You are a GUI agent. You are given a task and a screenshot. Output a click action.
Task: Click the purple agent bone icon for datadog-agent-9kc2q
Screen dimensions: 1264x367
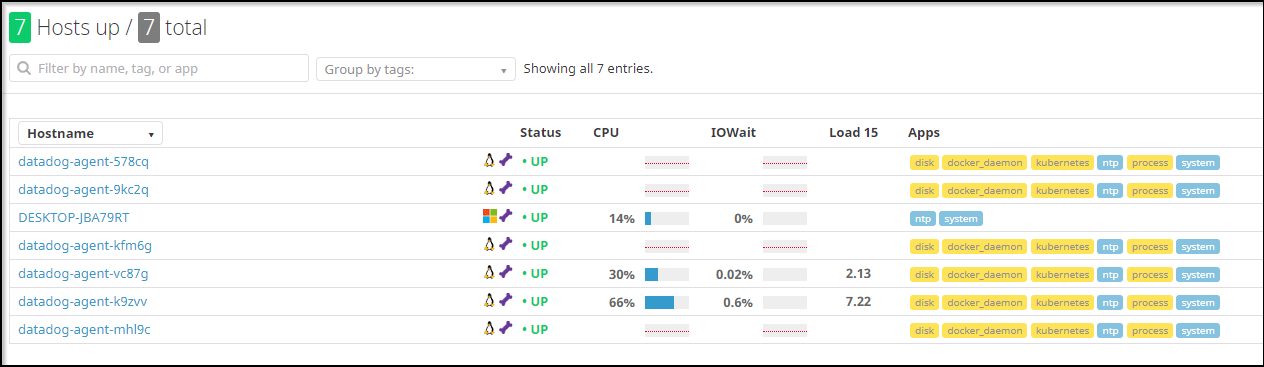pyautogui.click(x=506, y=188)
